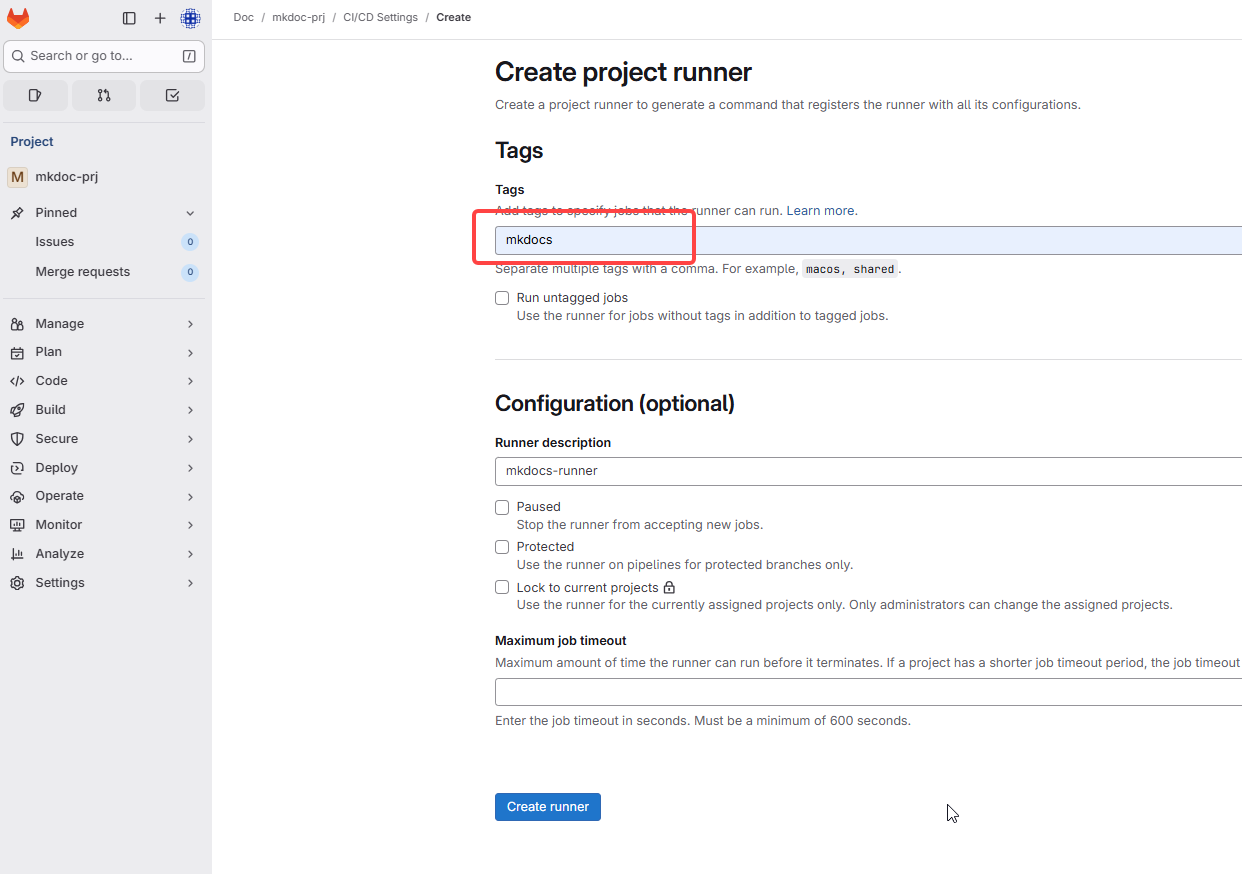Open the to-do list shortcut icon
The width and height of the screenshot is (1242, 874).
click(172, 95)
